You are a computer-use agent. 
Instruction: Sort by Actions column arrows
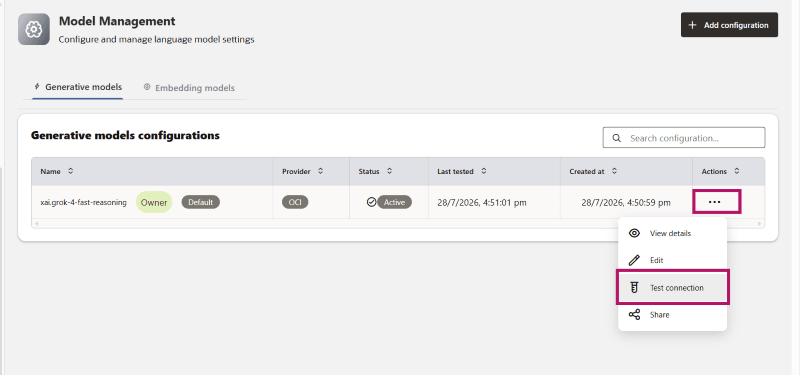point(737,171)
